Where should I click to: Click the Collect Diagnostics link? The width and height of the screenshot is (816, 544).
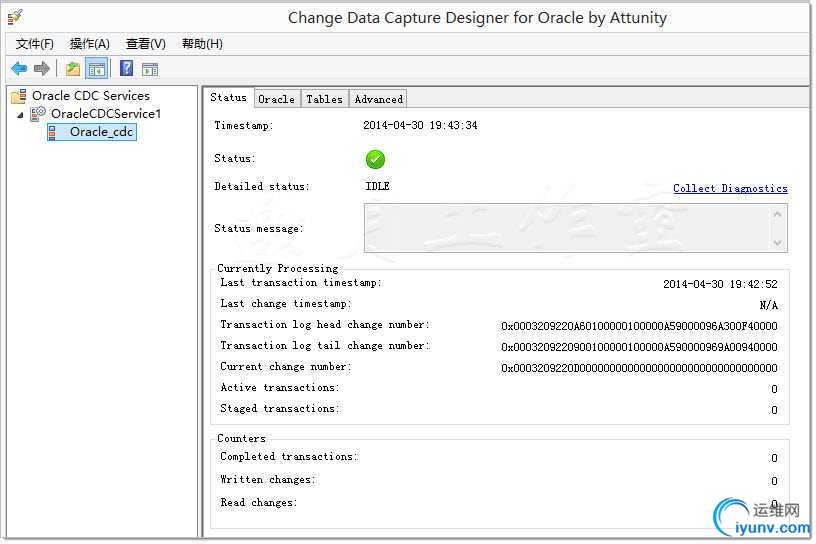point(730,188)
